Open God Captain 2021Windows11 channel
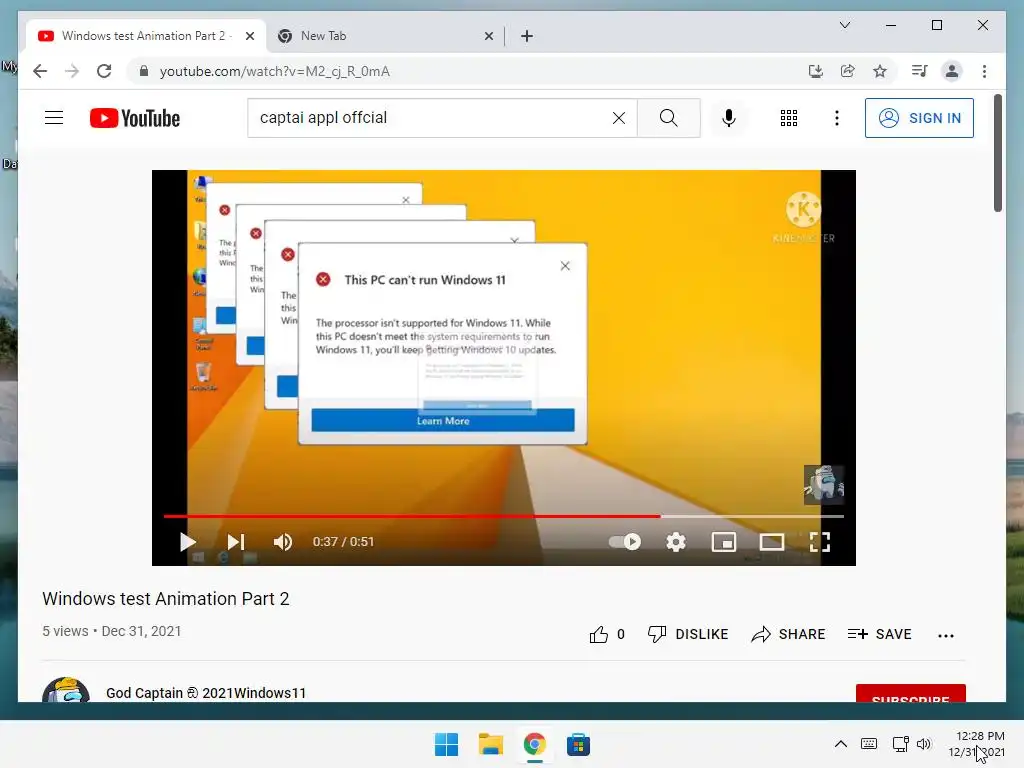The image size is (1024, 768). pos(206,693)
